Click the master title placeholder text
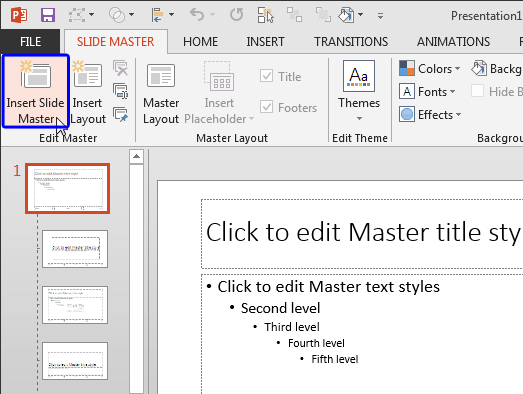 364,233
